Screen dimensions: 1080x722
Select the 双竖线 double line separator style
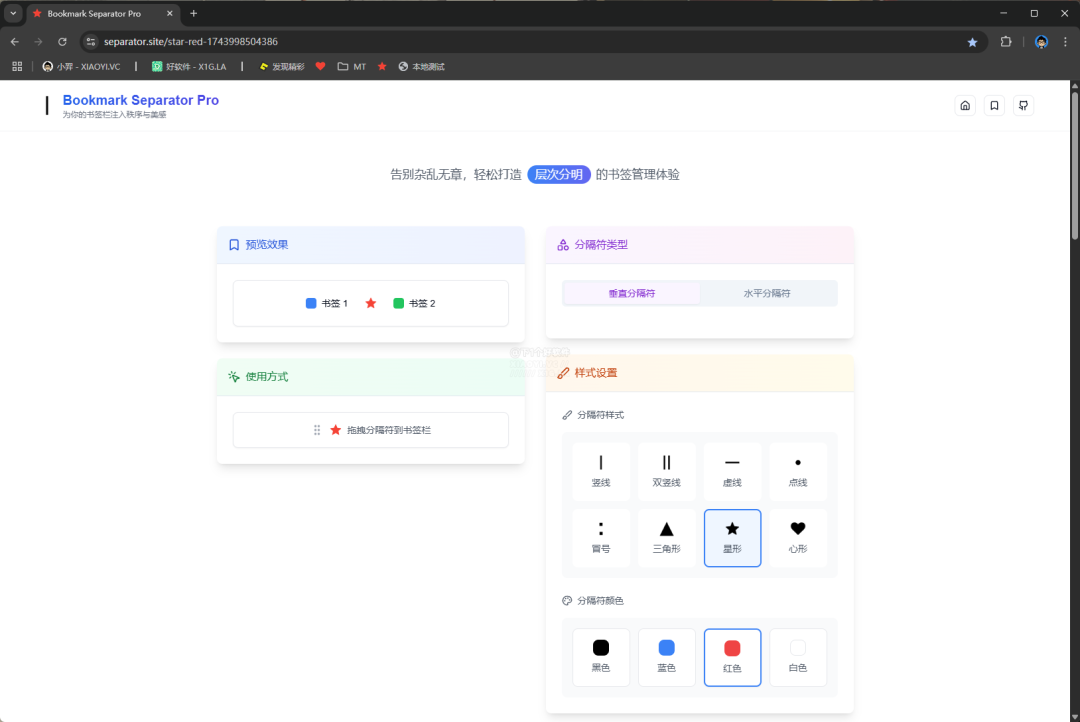(x=666, y=471)
